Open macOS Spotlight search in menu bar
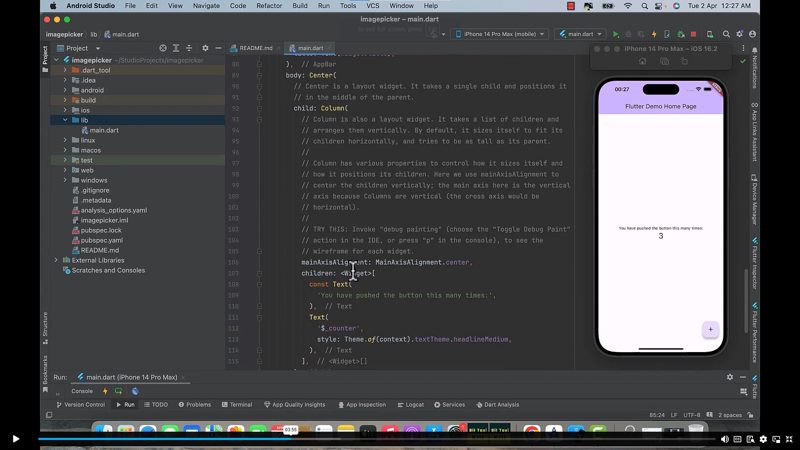This screenshot has width=800, height=450. tap(645, 6)
